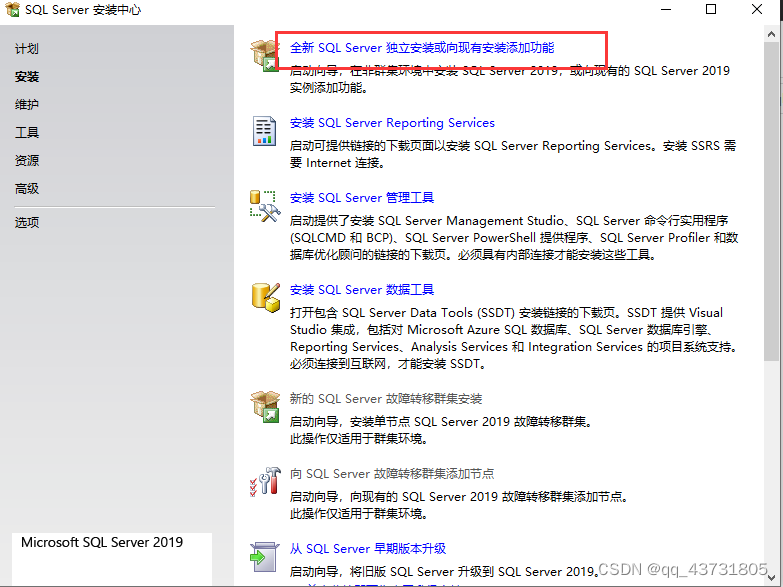Switch to the 高级 page
The height and width of the screenshot is (587, 783).
coord(27,189)
